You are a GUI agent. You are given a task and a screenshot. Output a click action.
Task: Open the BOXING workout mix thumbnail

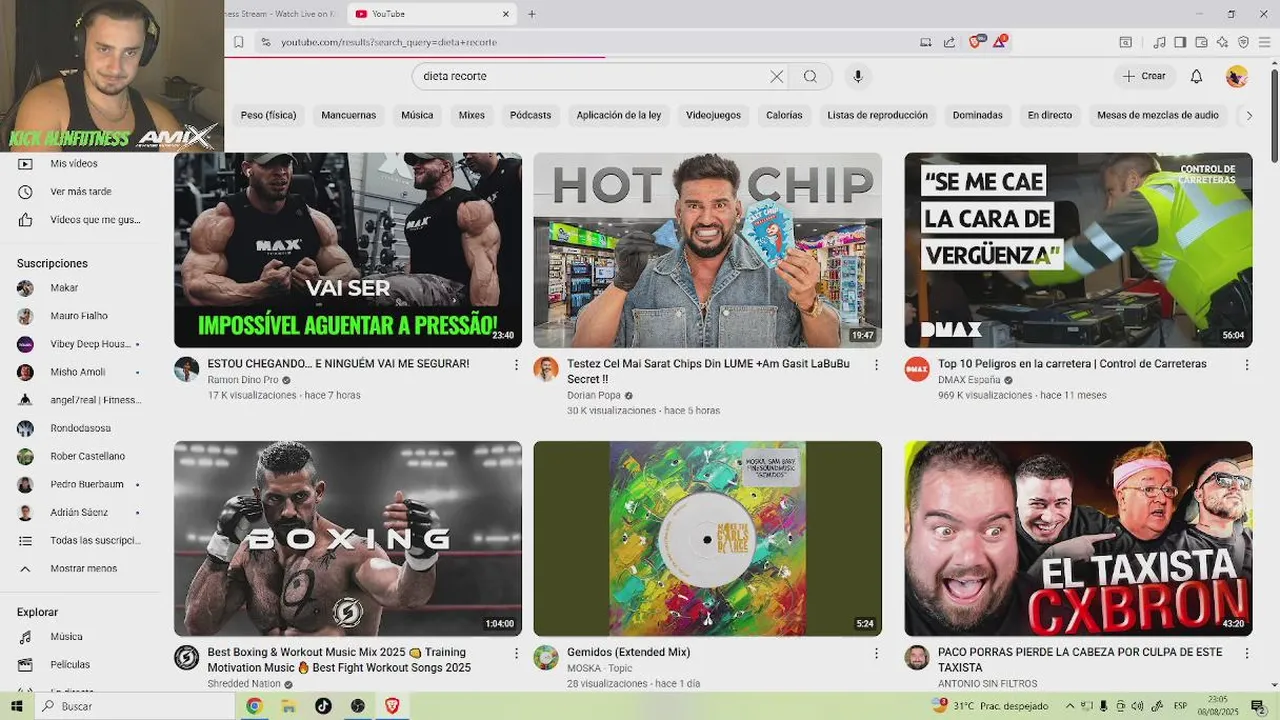click(x=348, y=539)
